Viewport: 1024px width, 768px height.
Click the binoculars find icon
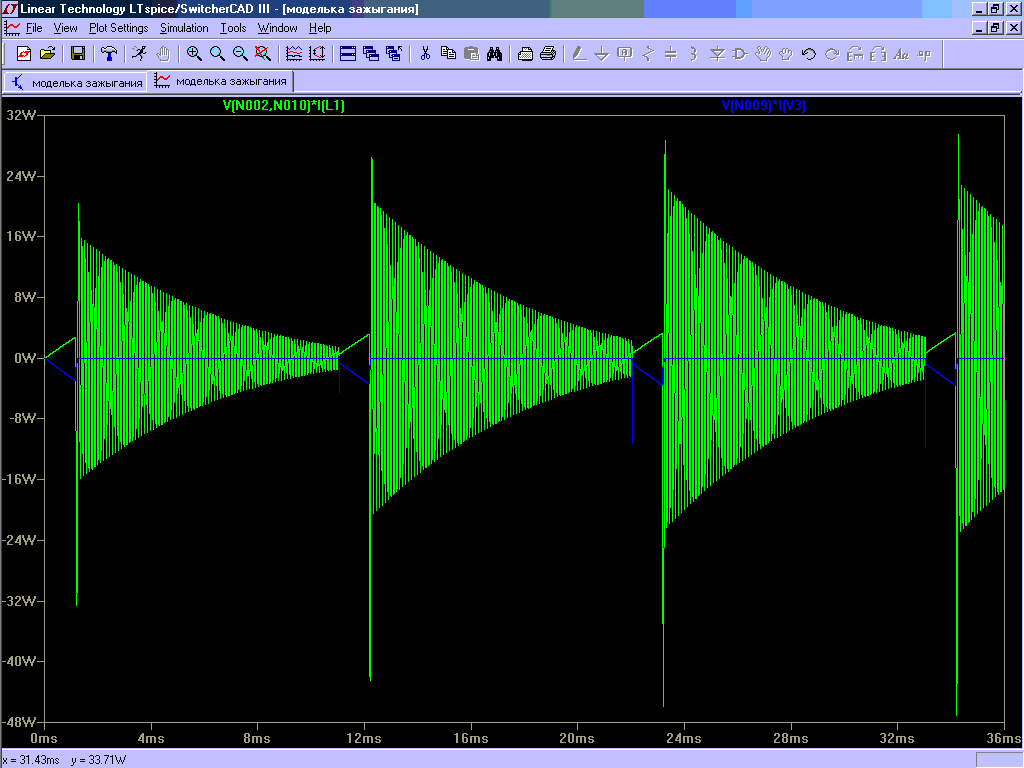[494, 53]
